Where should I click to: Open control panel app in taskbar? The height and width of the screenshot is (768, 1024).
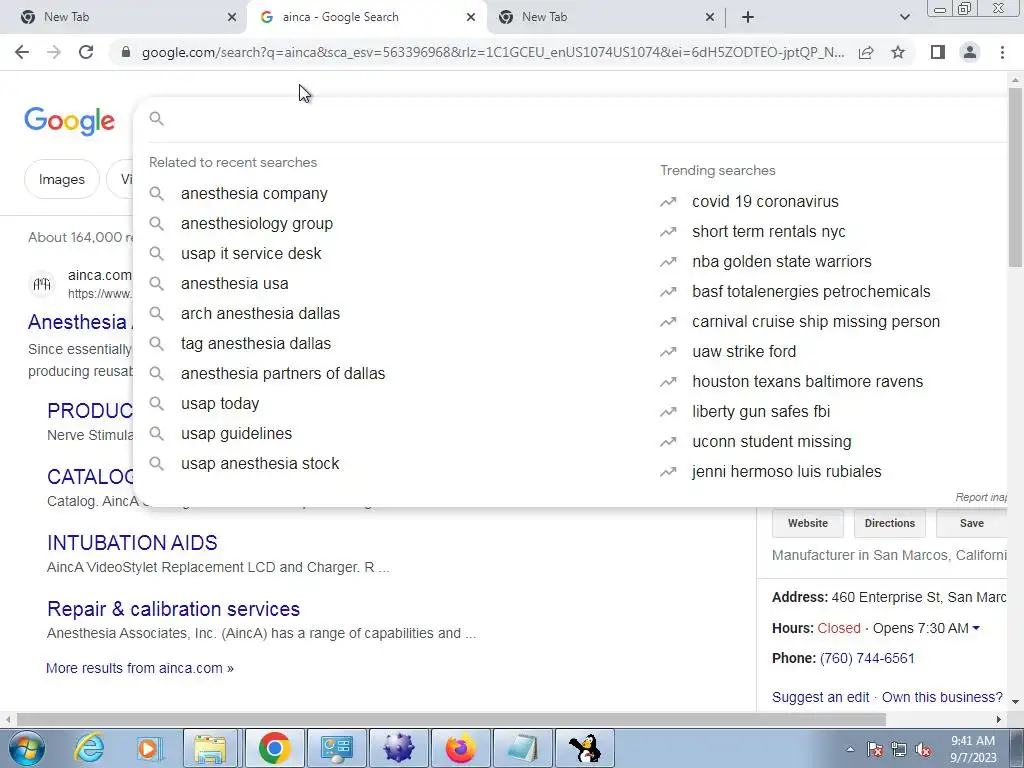336,748
